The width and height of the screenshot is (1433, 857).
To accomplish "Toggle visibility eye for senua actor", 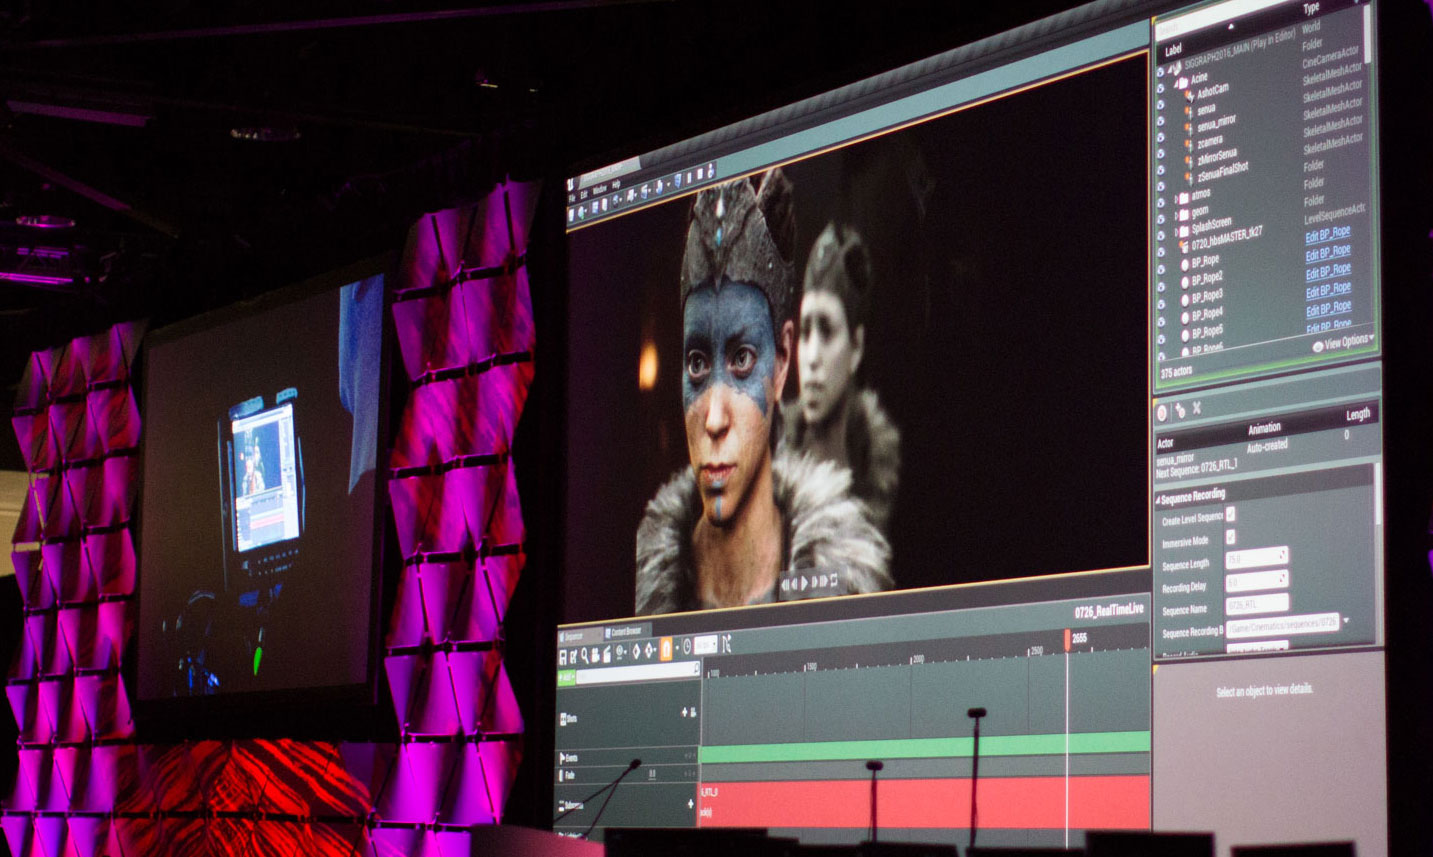I will click(x=1161, y=122).
